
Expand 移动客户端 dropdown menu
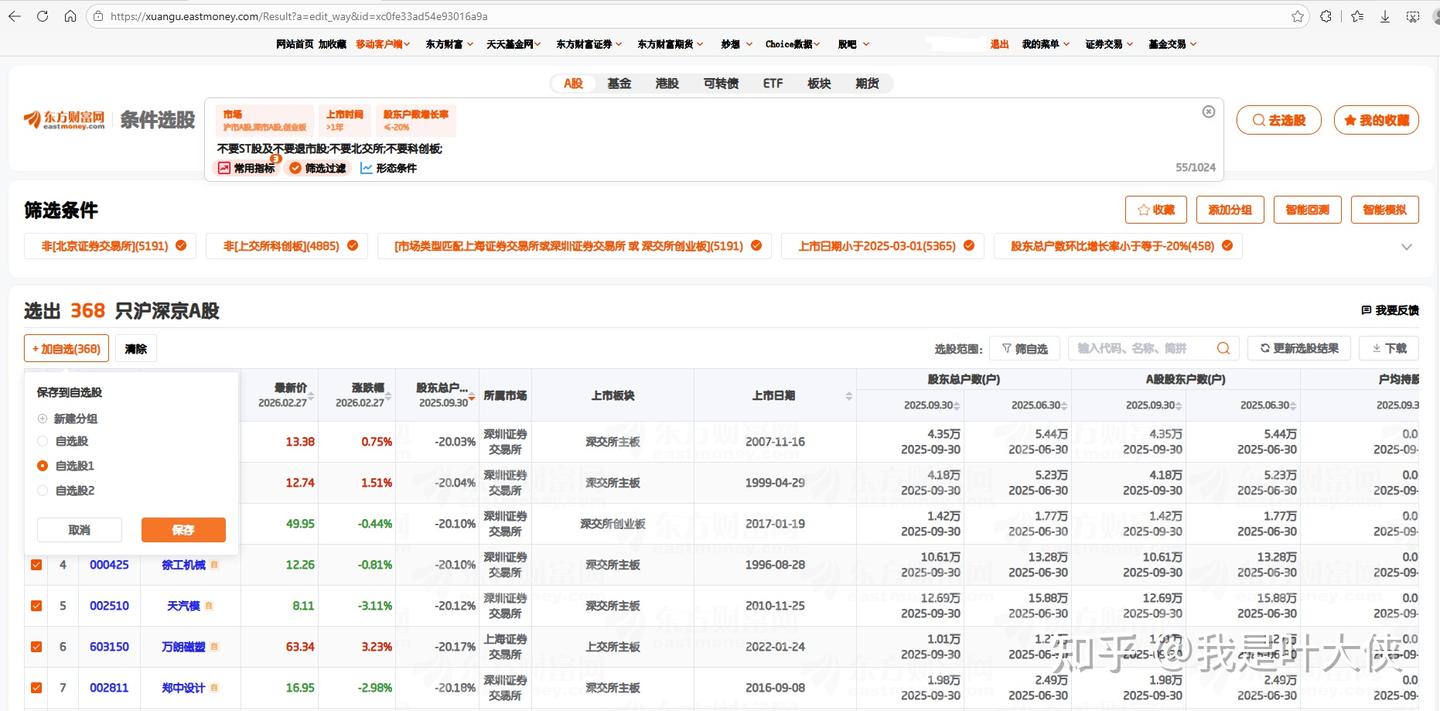[x=385, y=44]
